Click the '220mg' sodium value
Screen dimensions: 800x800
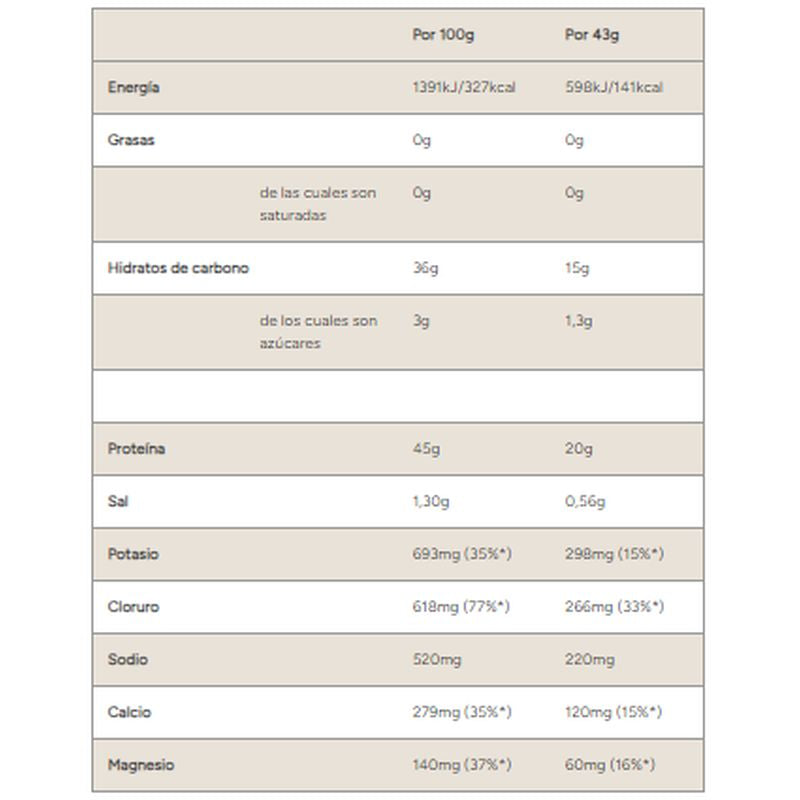point(590,660)
